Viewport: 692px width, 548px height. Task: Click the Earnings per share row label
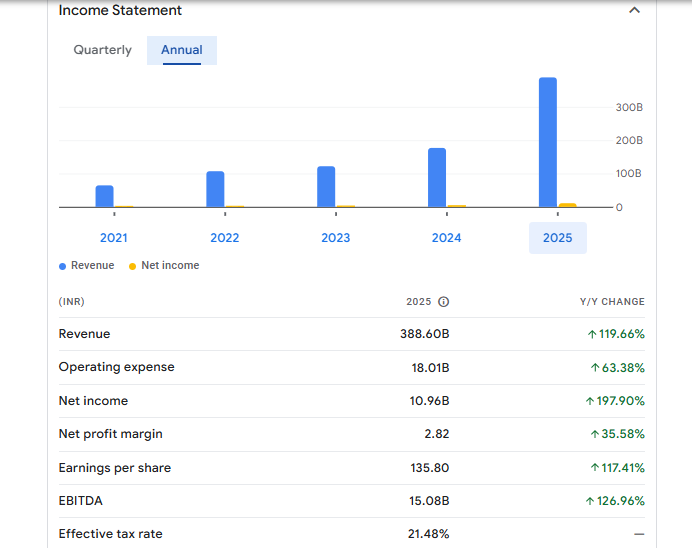pyautogui.click(x=114, y=468)
